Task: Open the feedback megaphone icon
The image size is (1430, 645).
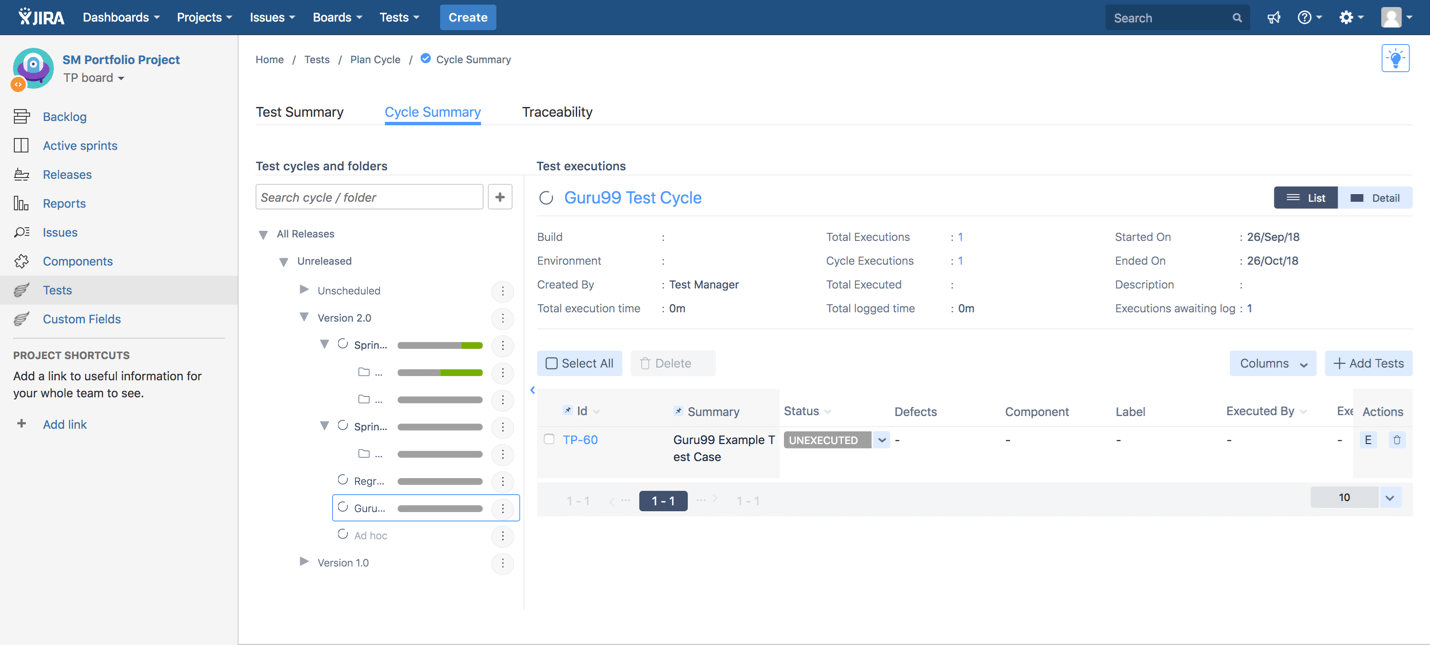Action: (x=1273, y=18)
